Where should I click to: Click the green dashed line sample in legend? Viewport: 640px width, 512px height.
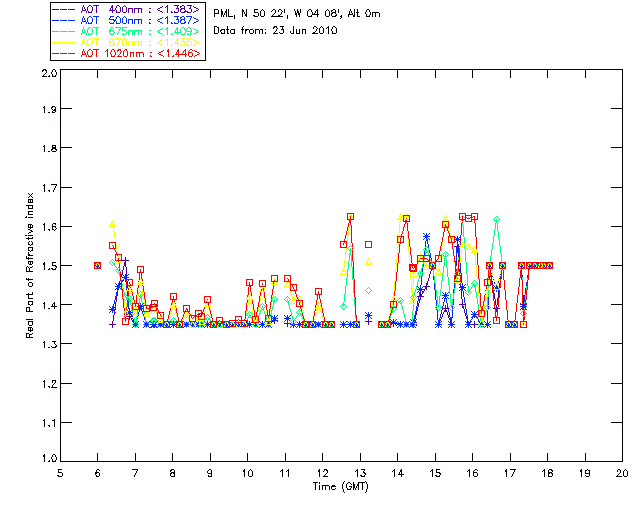tap(64, 31)
